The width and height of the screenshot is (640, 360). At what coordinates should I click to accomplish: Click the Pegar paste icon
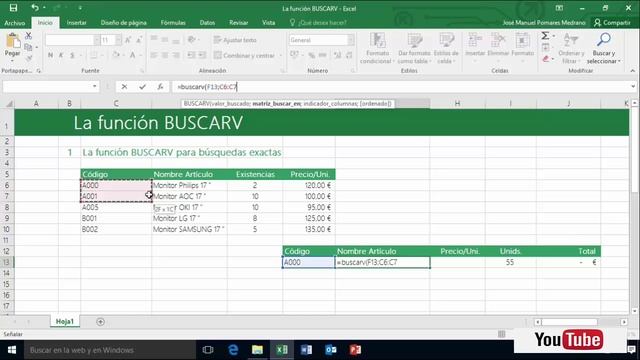click(x=13, y=41)
